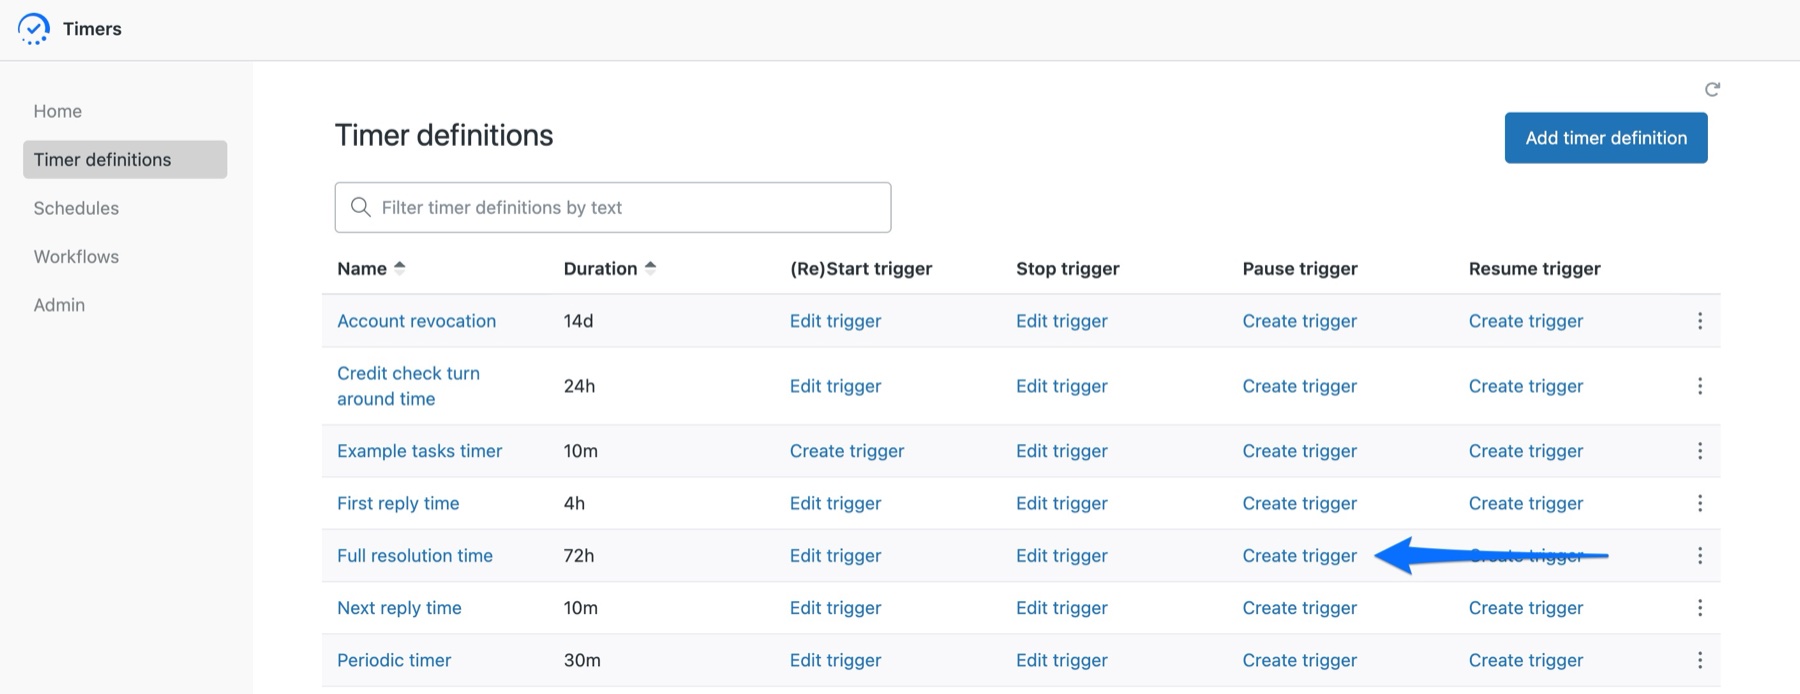Open the Full resolution time link

[415, 556]
